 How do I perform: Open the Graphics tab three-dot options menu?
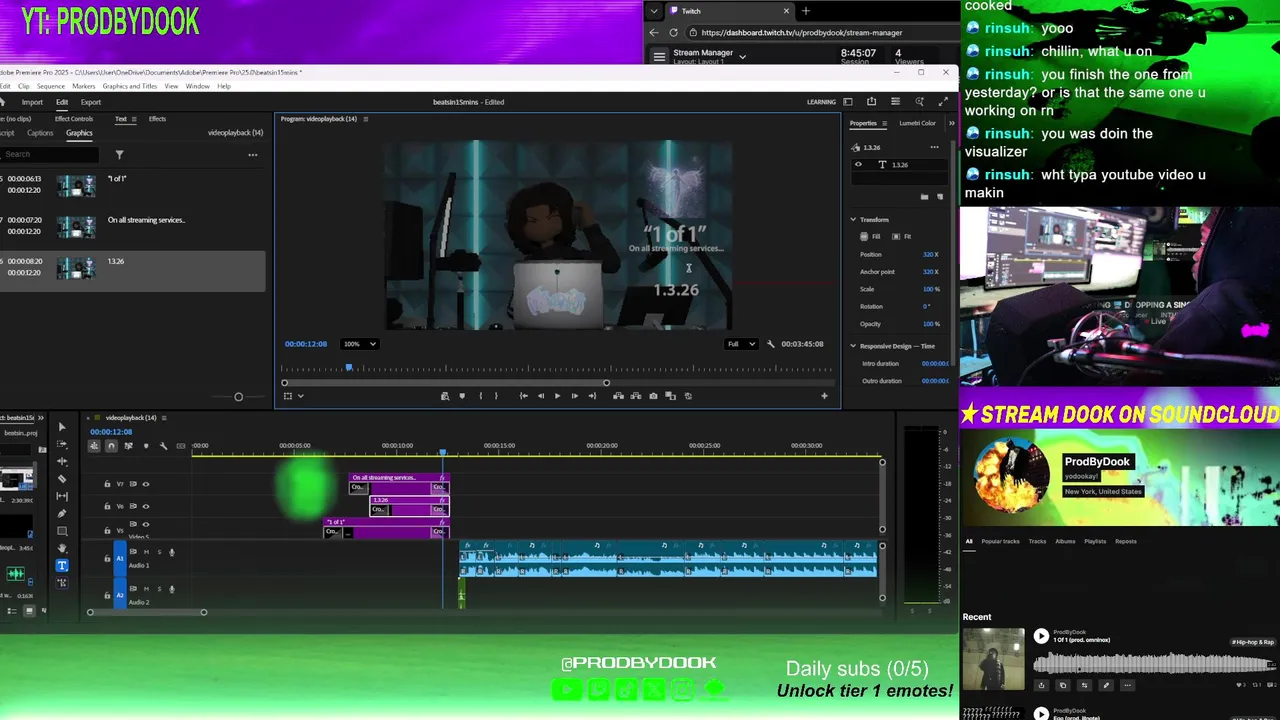coord(253,155)
